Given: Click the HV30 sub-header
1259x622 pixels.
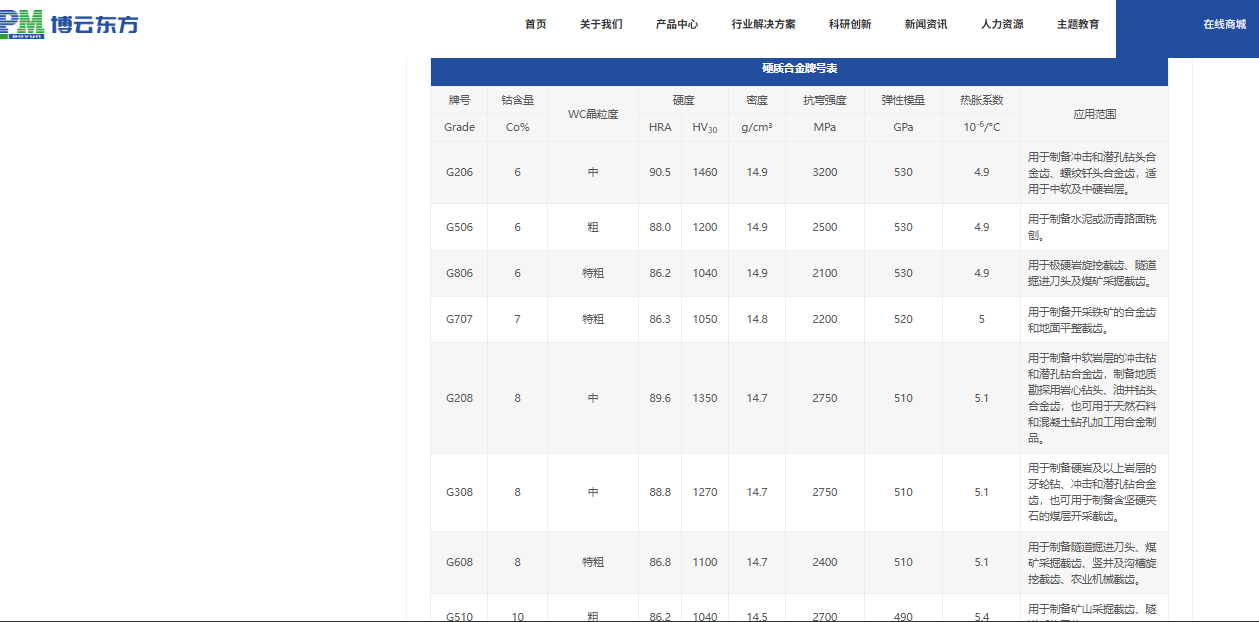Looking at the screenshot, I should pyautogui.click(x=705, y=127).
